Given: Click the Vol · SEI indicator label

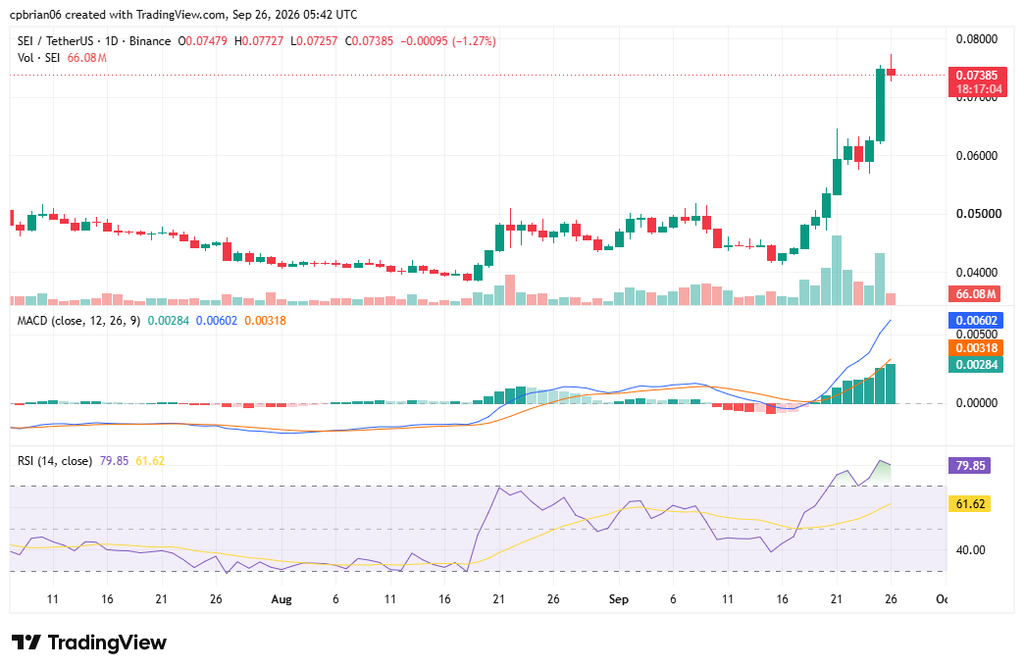Looking at the screenshot, I should point(39,58).
